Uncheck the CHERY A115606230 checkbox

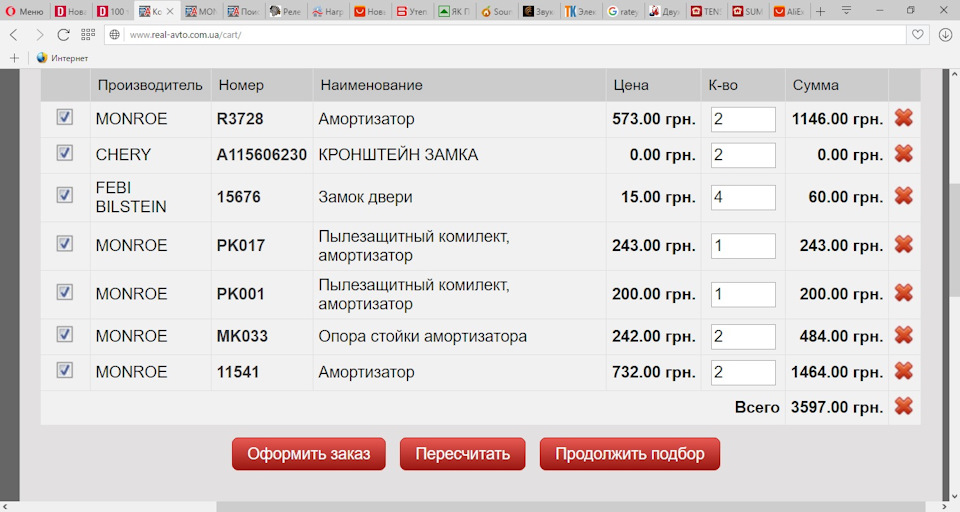pos(64,152)
